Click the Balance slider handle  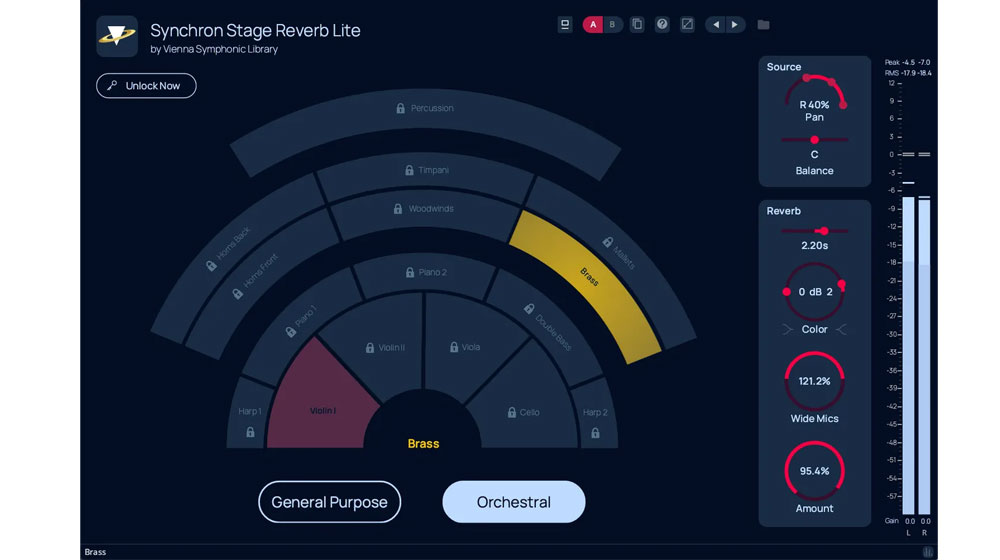coord(814,140)
